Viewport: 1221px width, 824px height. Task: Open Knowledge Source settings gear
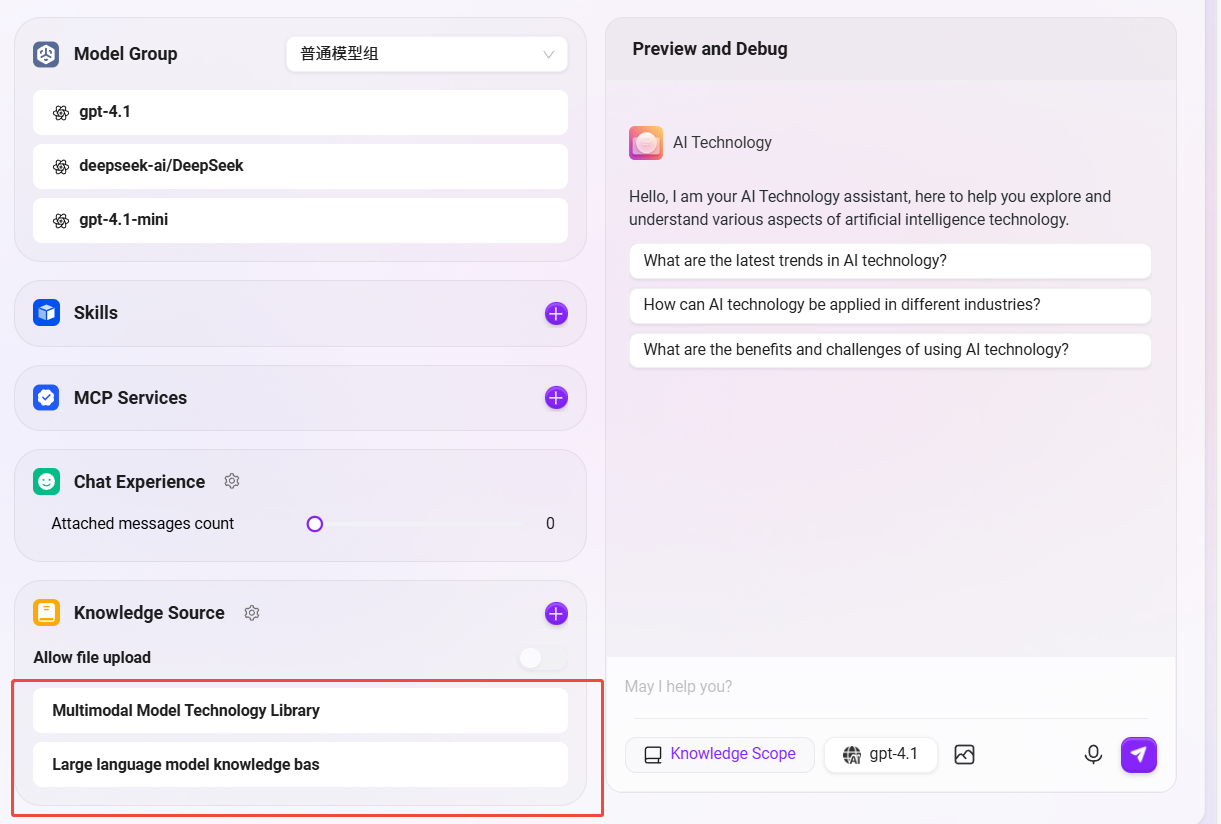(252, 613)
